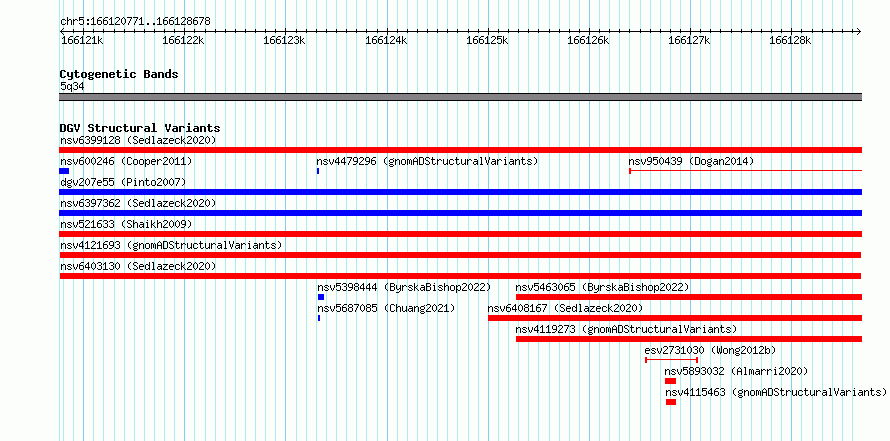Select the red nsv6399128 variant bar
This screenshot has width=890, height=441.
point(460,150)
